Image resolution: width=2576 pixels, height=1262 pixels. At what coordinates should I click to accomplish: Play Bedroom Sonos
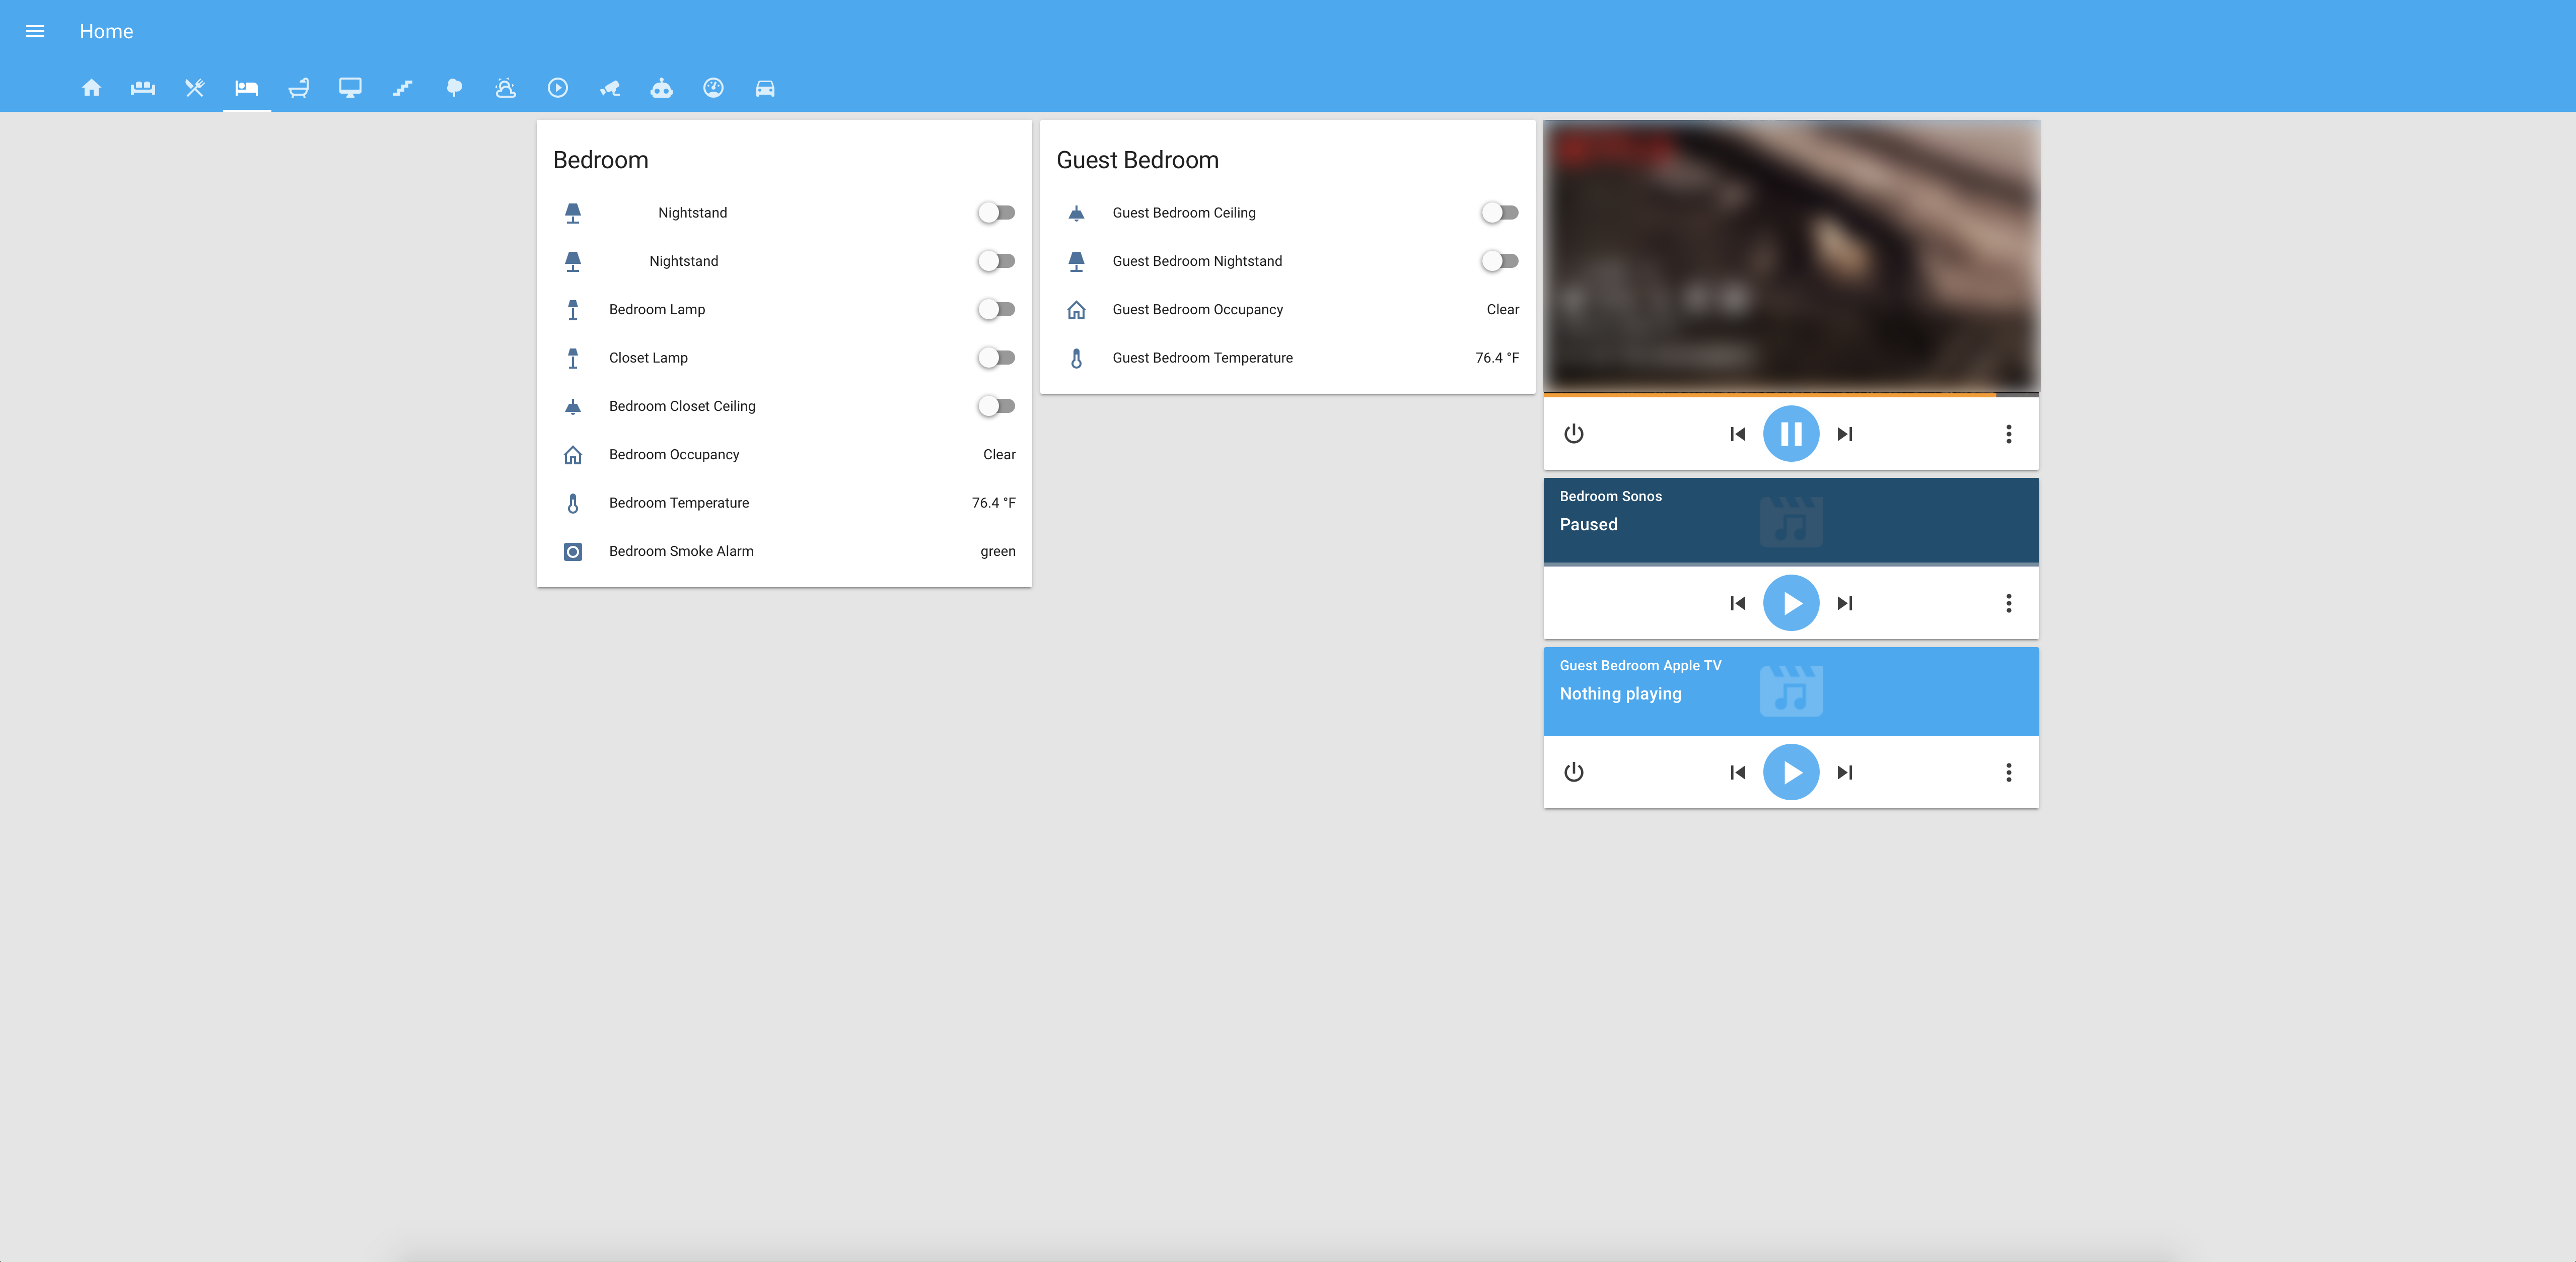(1790, 603)
